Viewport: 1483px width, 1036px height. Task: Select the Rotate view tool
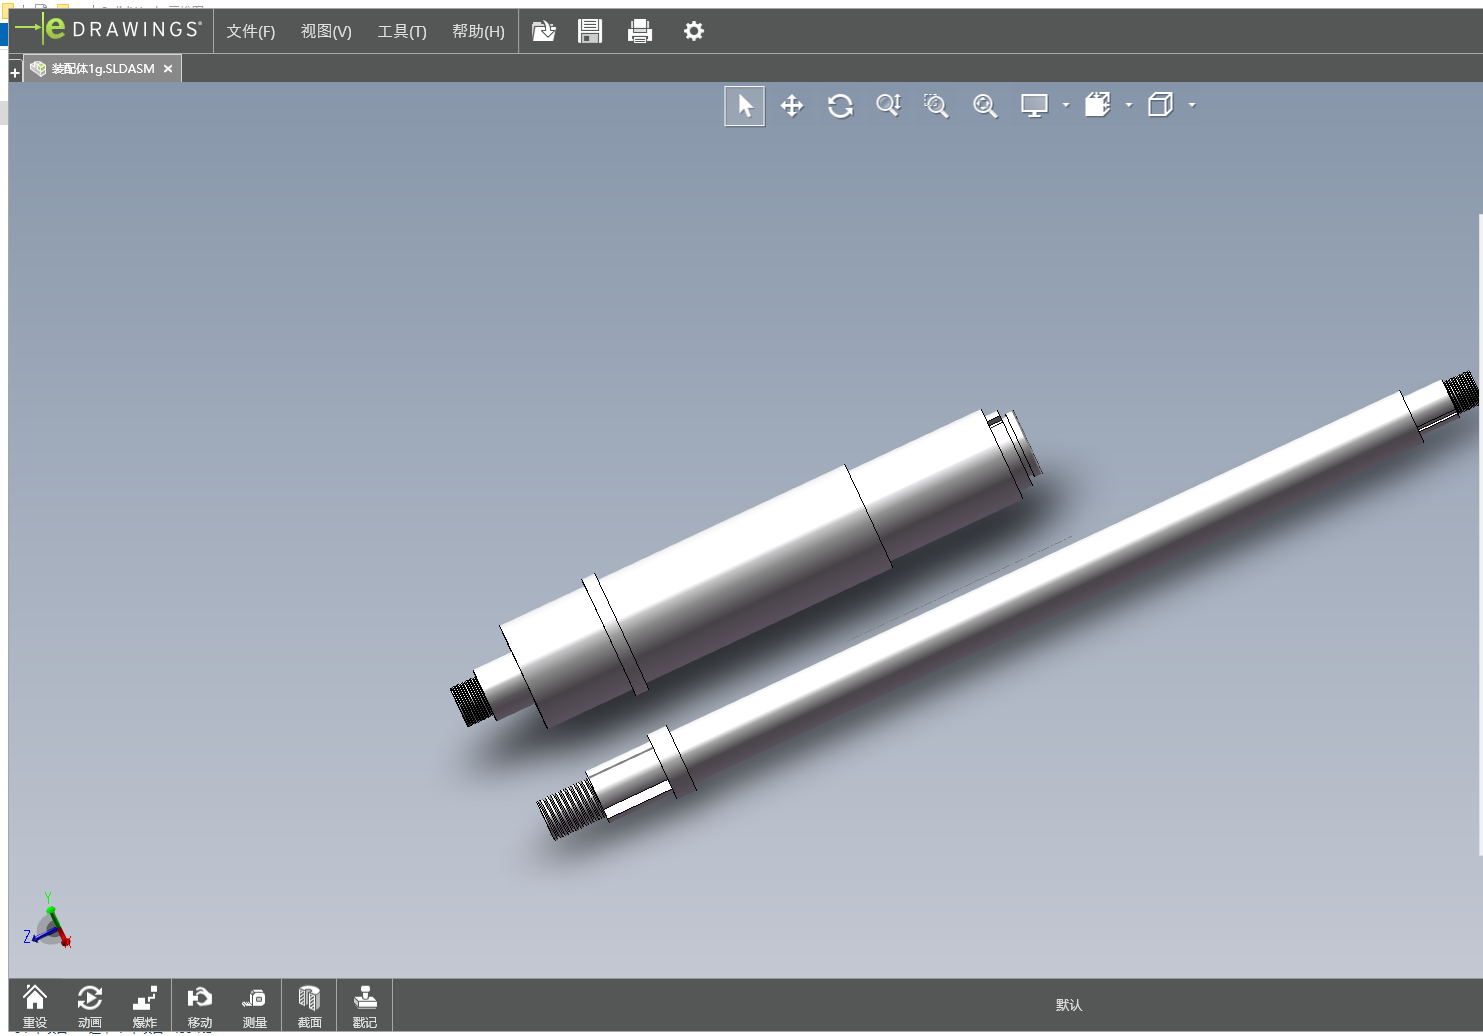(x=840, y=106)
